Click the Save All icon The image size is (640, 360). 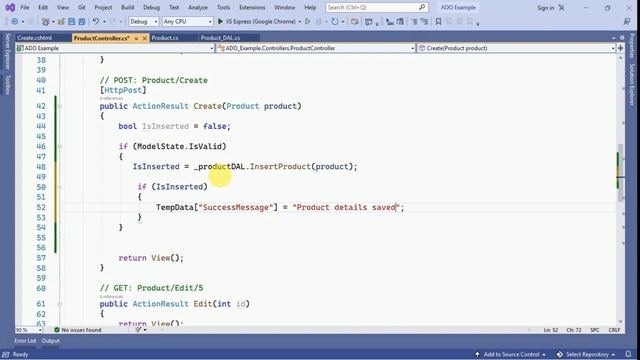[82, 22]
